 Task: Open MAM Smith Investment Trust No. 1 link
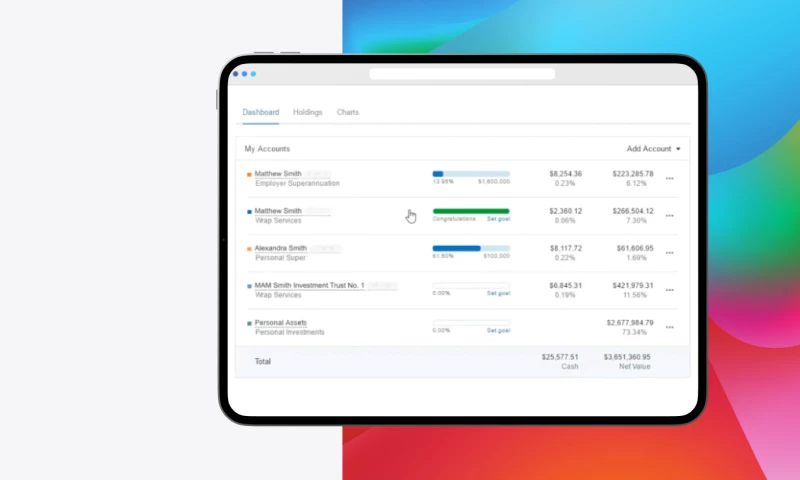pyautogui.click(x=310, y=286)
